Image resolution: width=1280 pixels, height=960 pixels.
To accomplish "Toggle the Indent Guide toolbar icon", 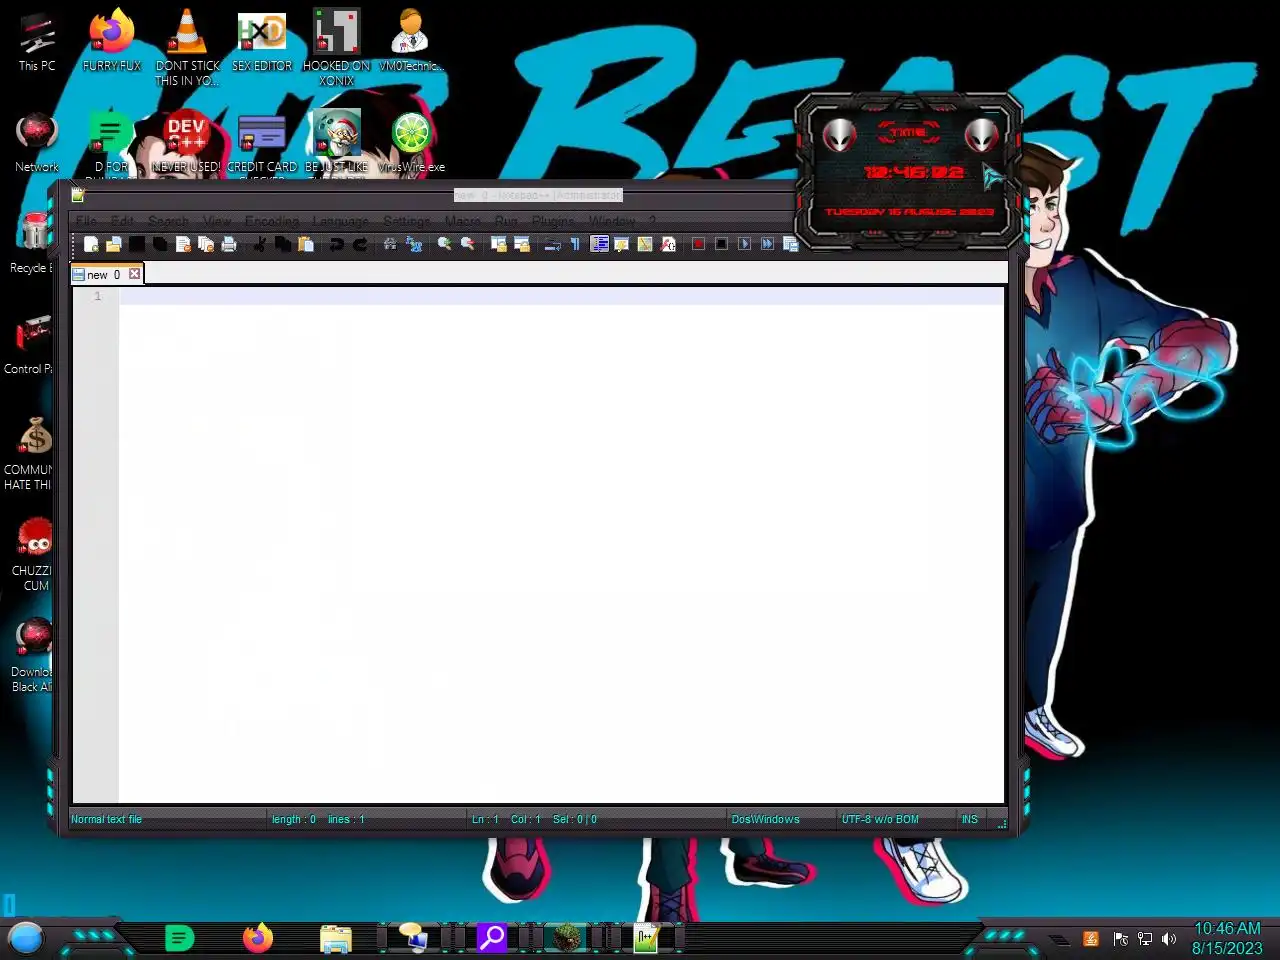I will click(x=599, y=244).
